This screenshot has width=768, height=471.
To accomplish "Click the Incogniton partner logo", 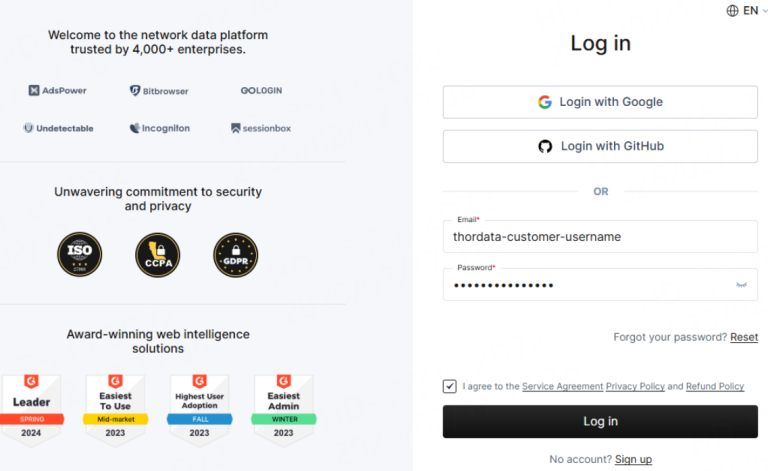I will pyautogui.click(x=159, y=128).
